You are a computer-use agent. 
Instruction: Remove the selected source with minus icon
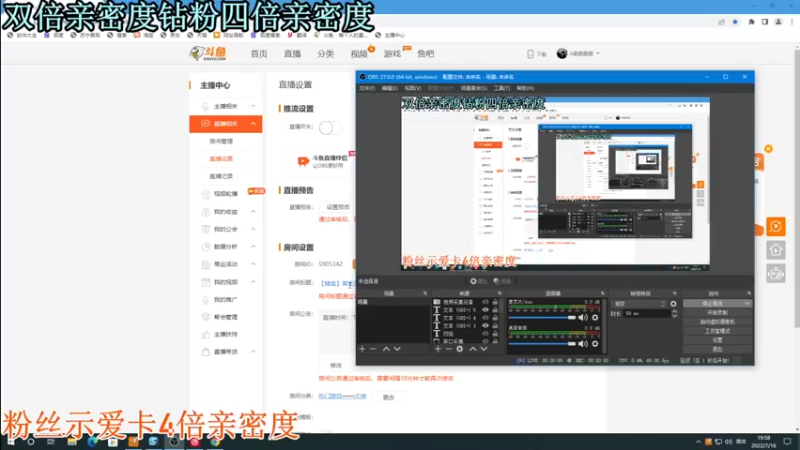point(448,349)
